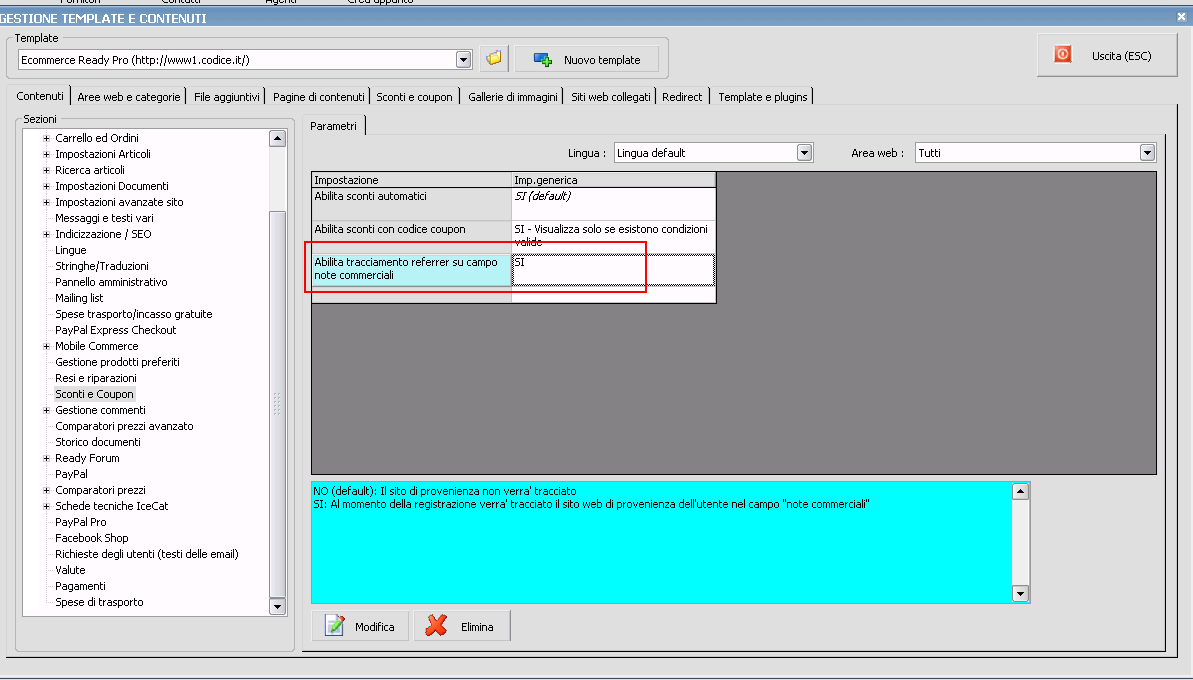1193x680 pixels.
Task: Select the Spese di trasporto section
Action: 99,602
